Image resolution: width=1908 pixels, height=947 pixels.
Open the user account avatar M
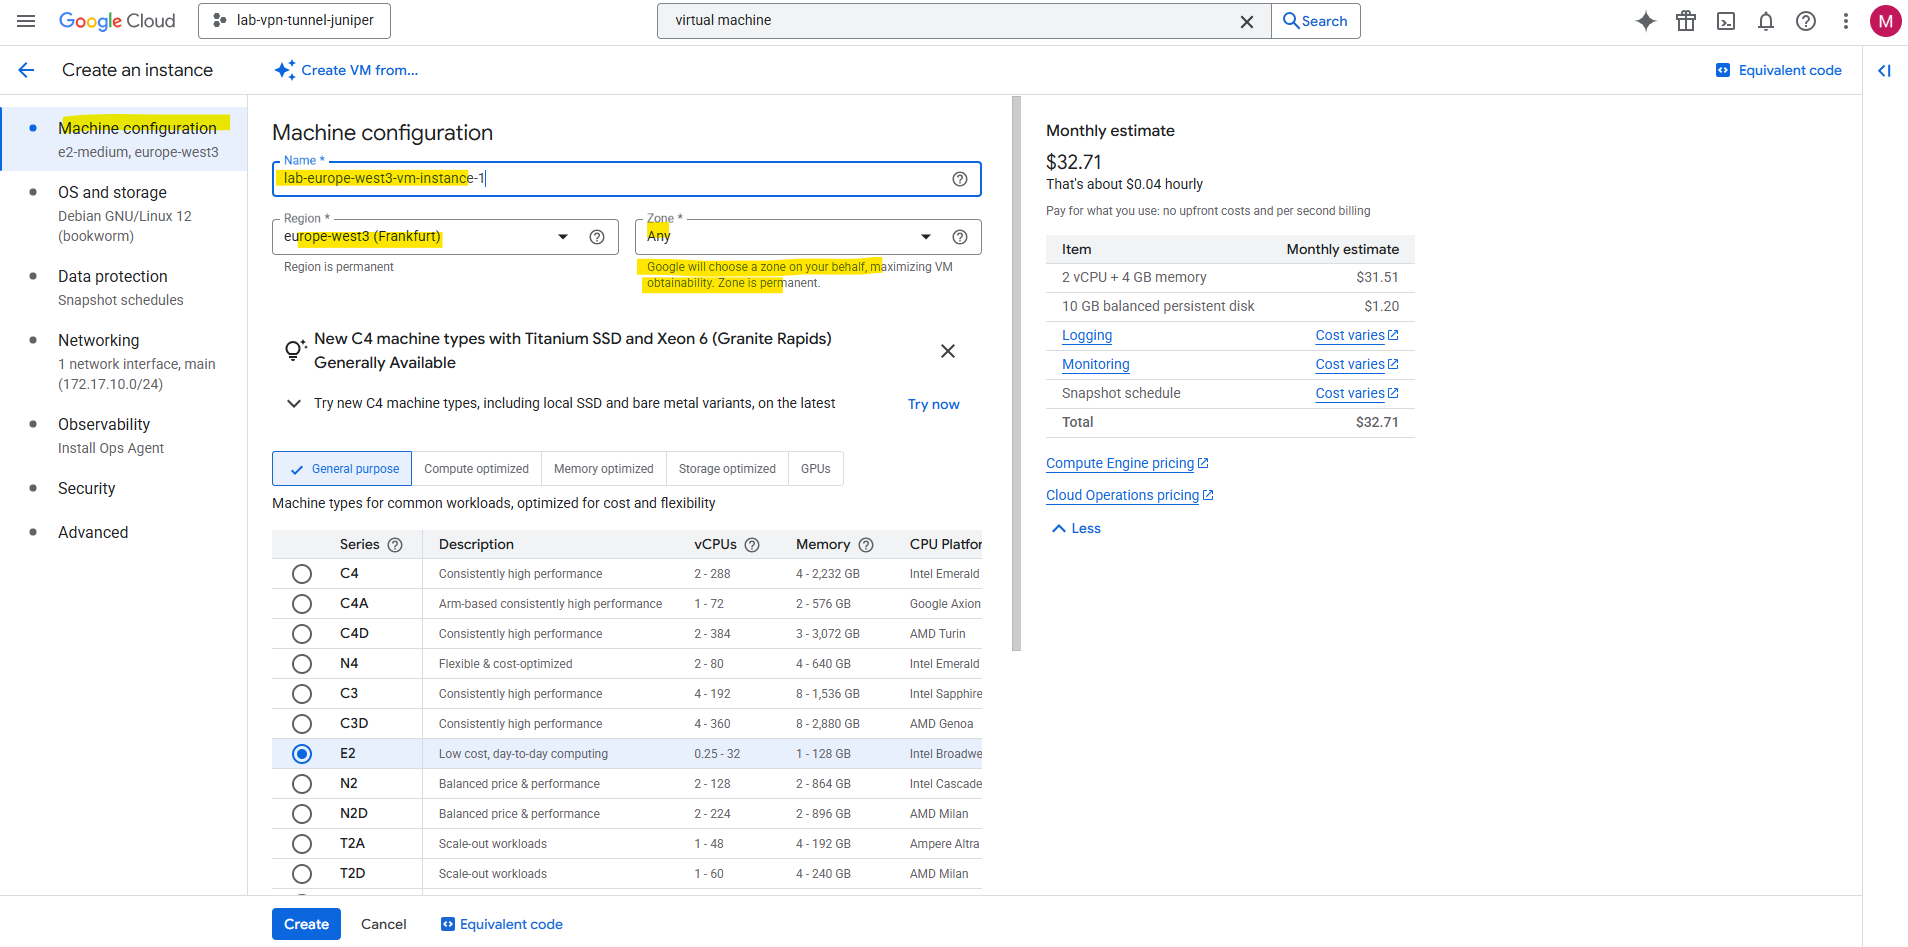[1886, 21]
